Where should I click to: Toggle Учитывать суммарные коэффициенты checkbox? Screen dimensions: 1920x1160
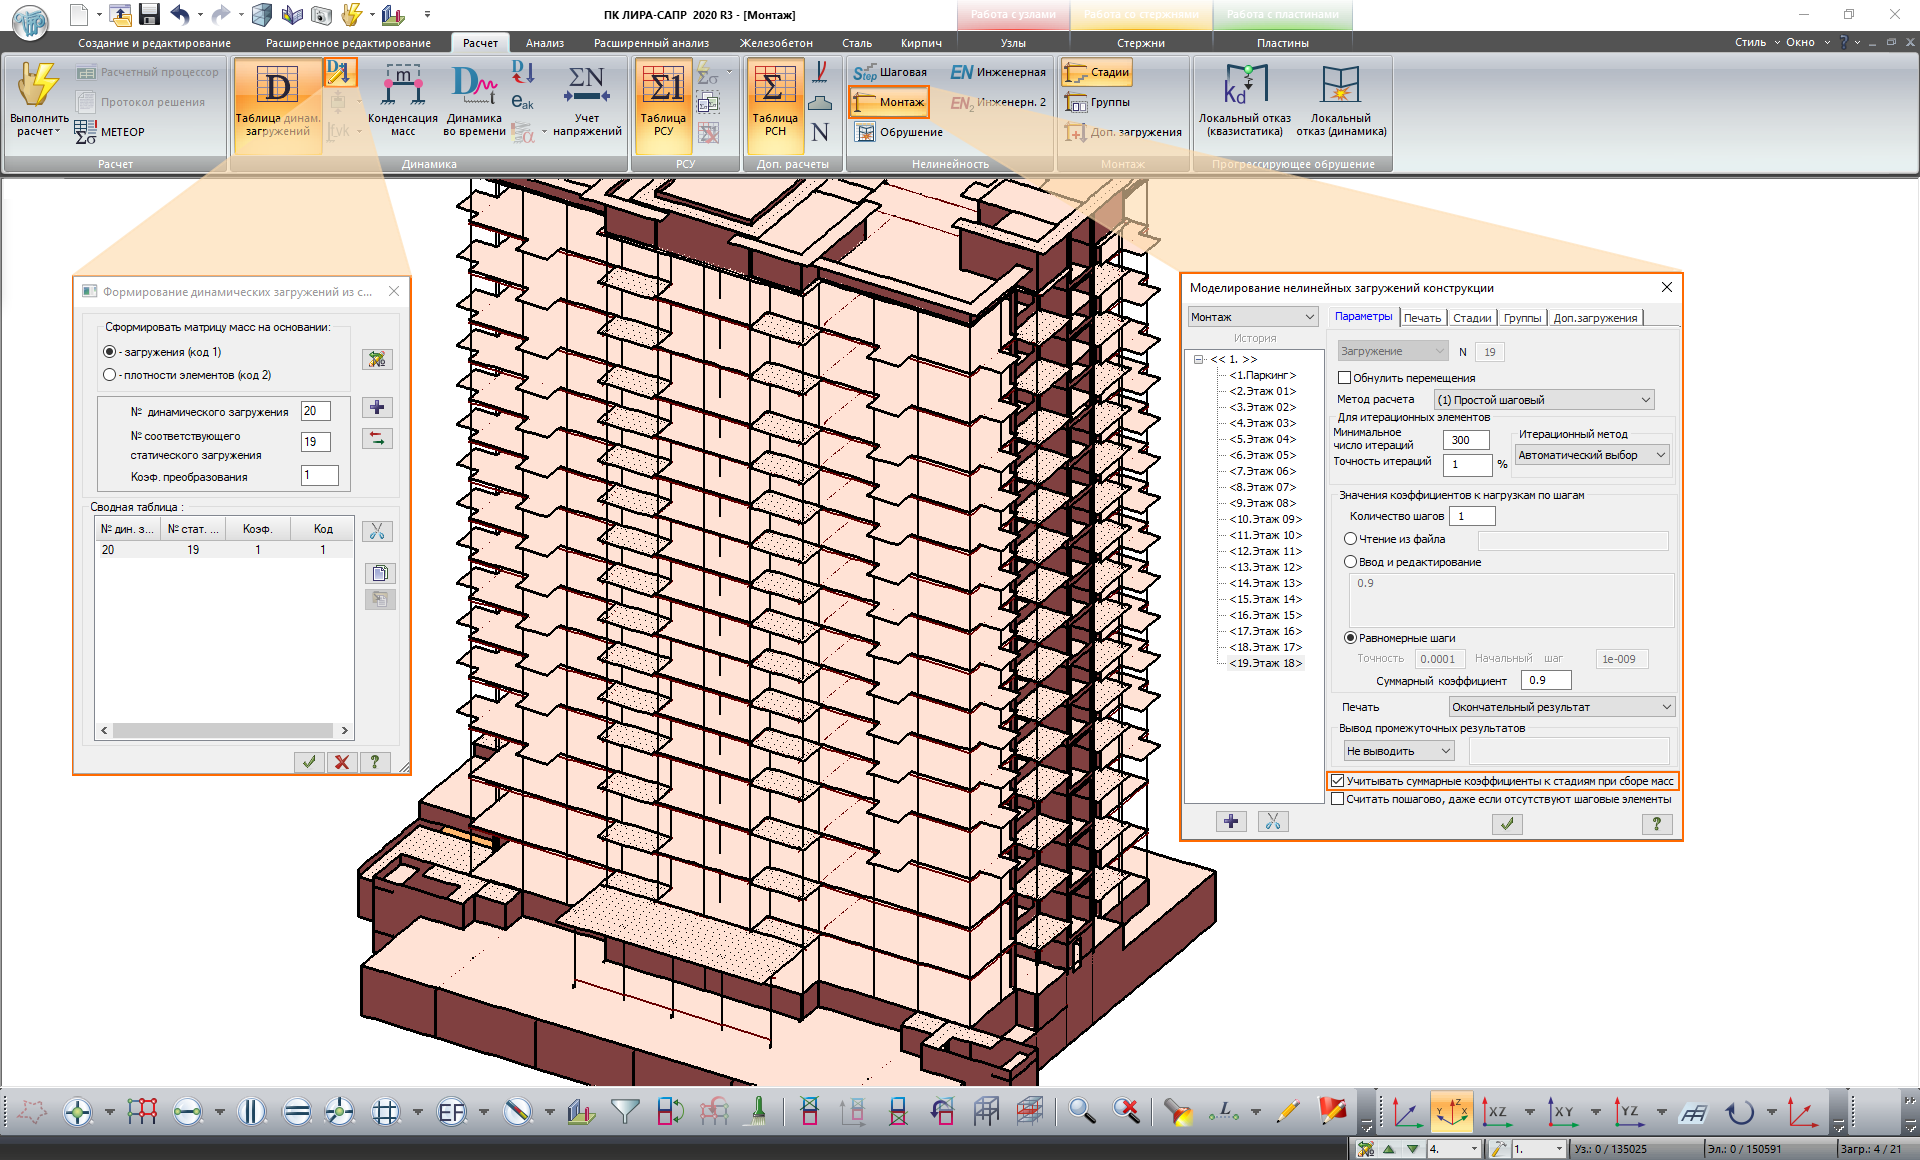click(x=1338, y=781)
